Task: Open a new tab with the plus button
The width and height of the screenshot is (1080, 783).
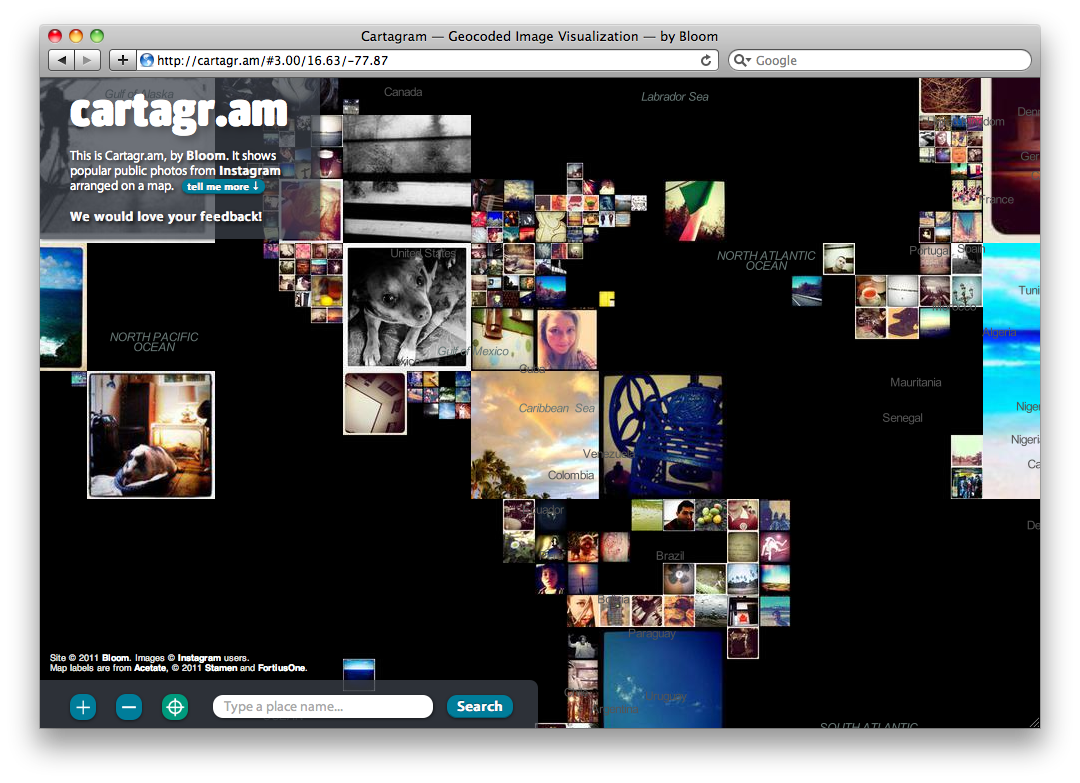Action: pyautogui.click(x=122, y=59)
